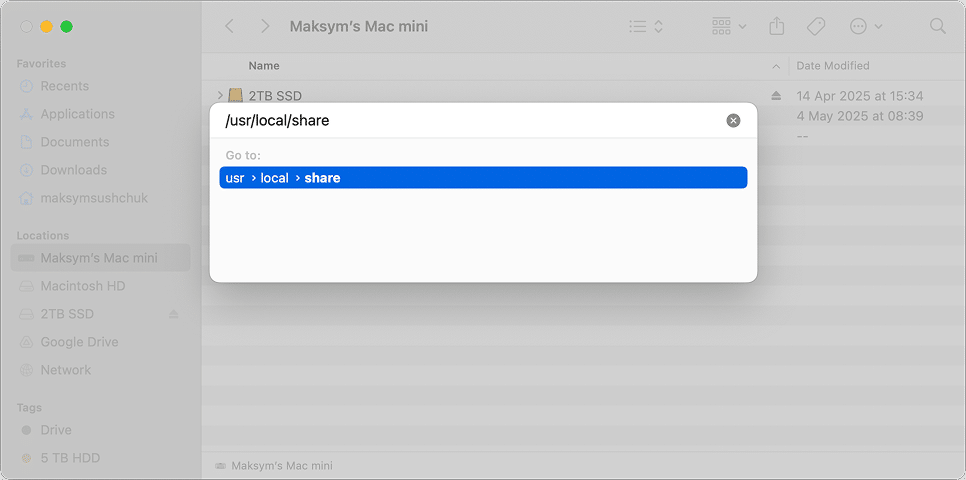Click the Tags icon in the toolbar
Screen dimensions: 966x480
pos(816,26)
